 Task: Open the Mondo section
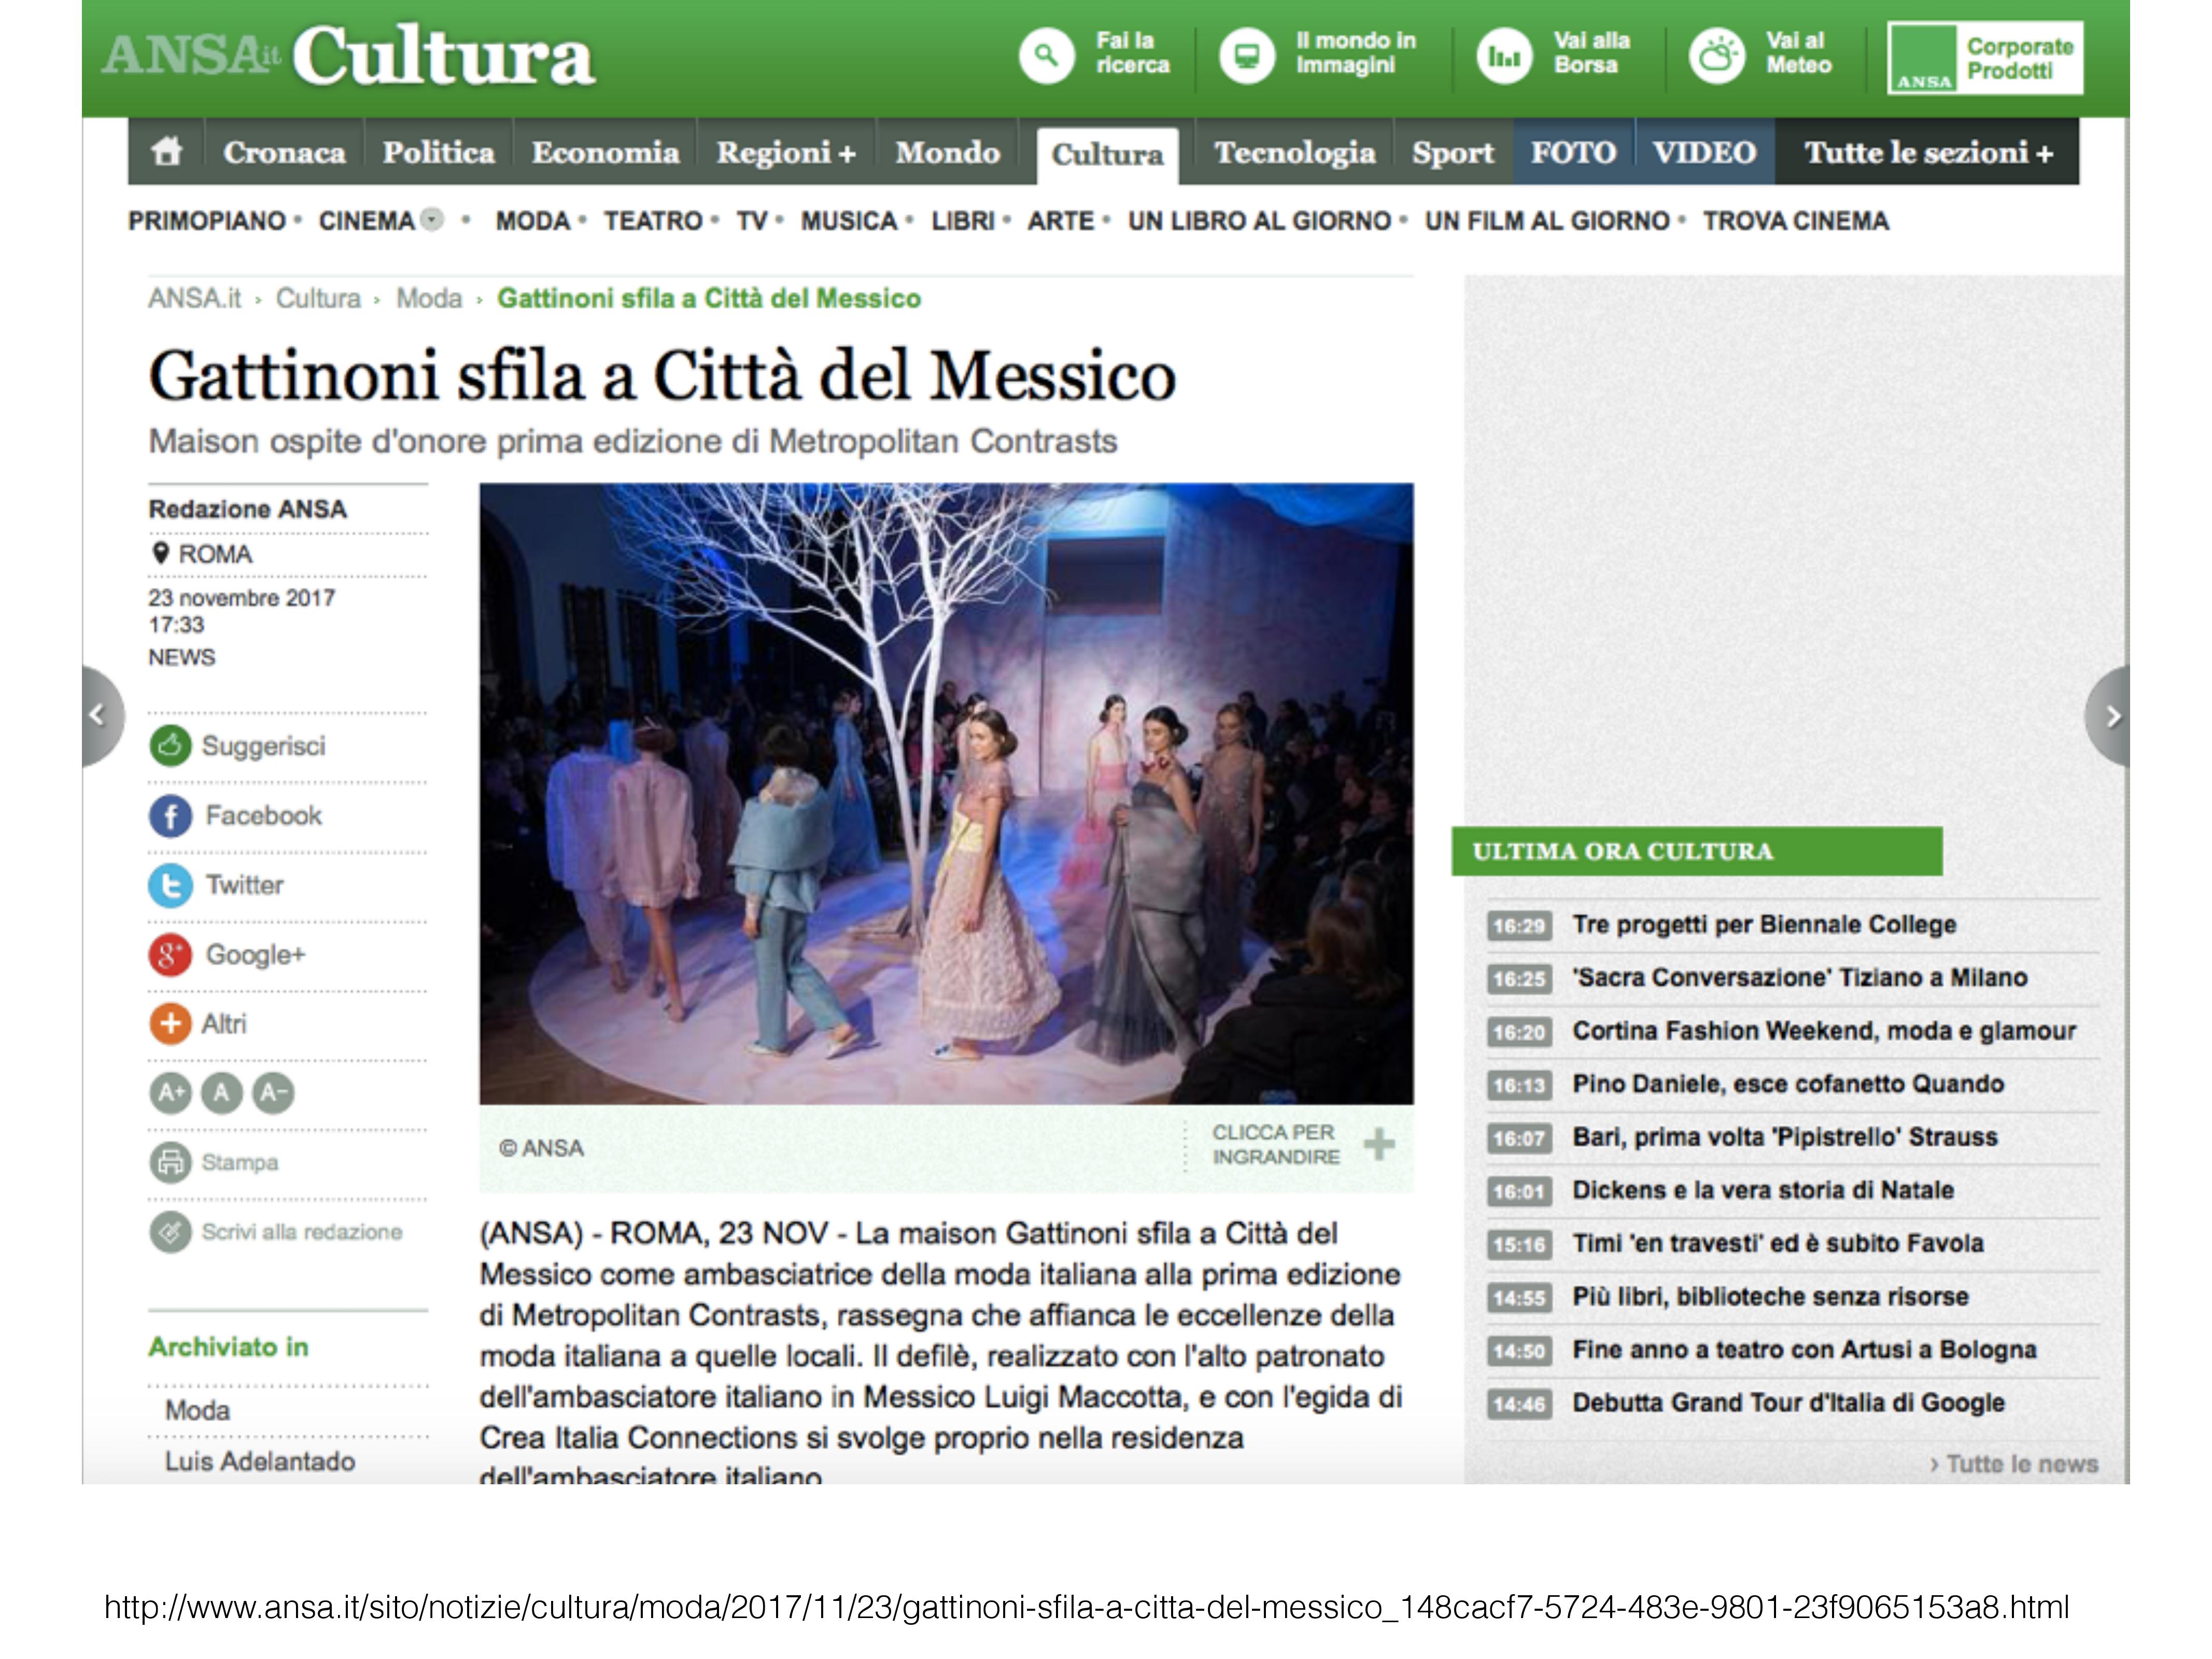click(x=947, y=152)
